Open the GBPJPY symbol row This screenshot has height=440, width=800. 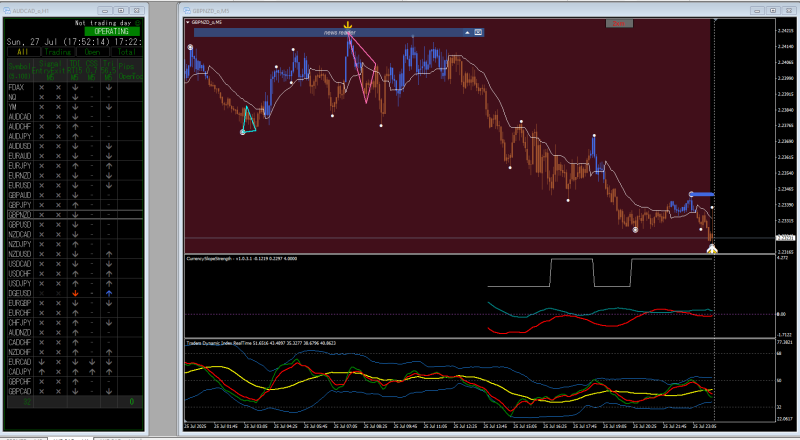click(75, 205)
